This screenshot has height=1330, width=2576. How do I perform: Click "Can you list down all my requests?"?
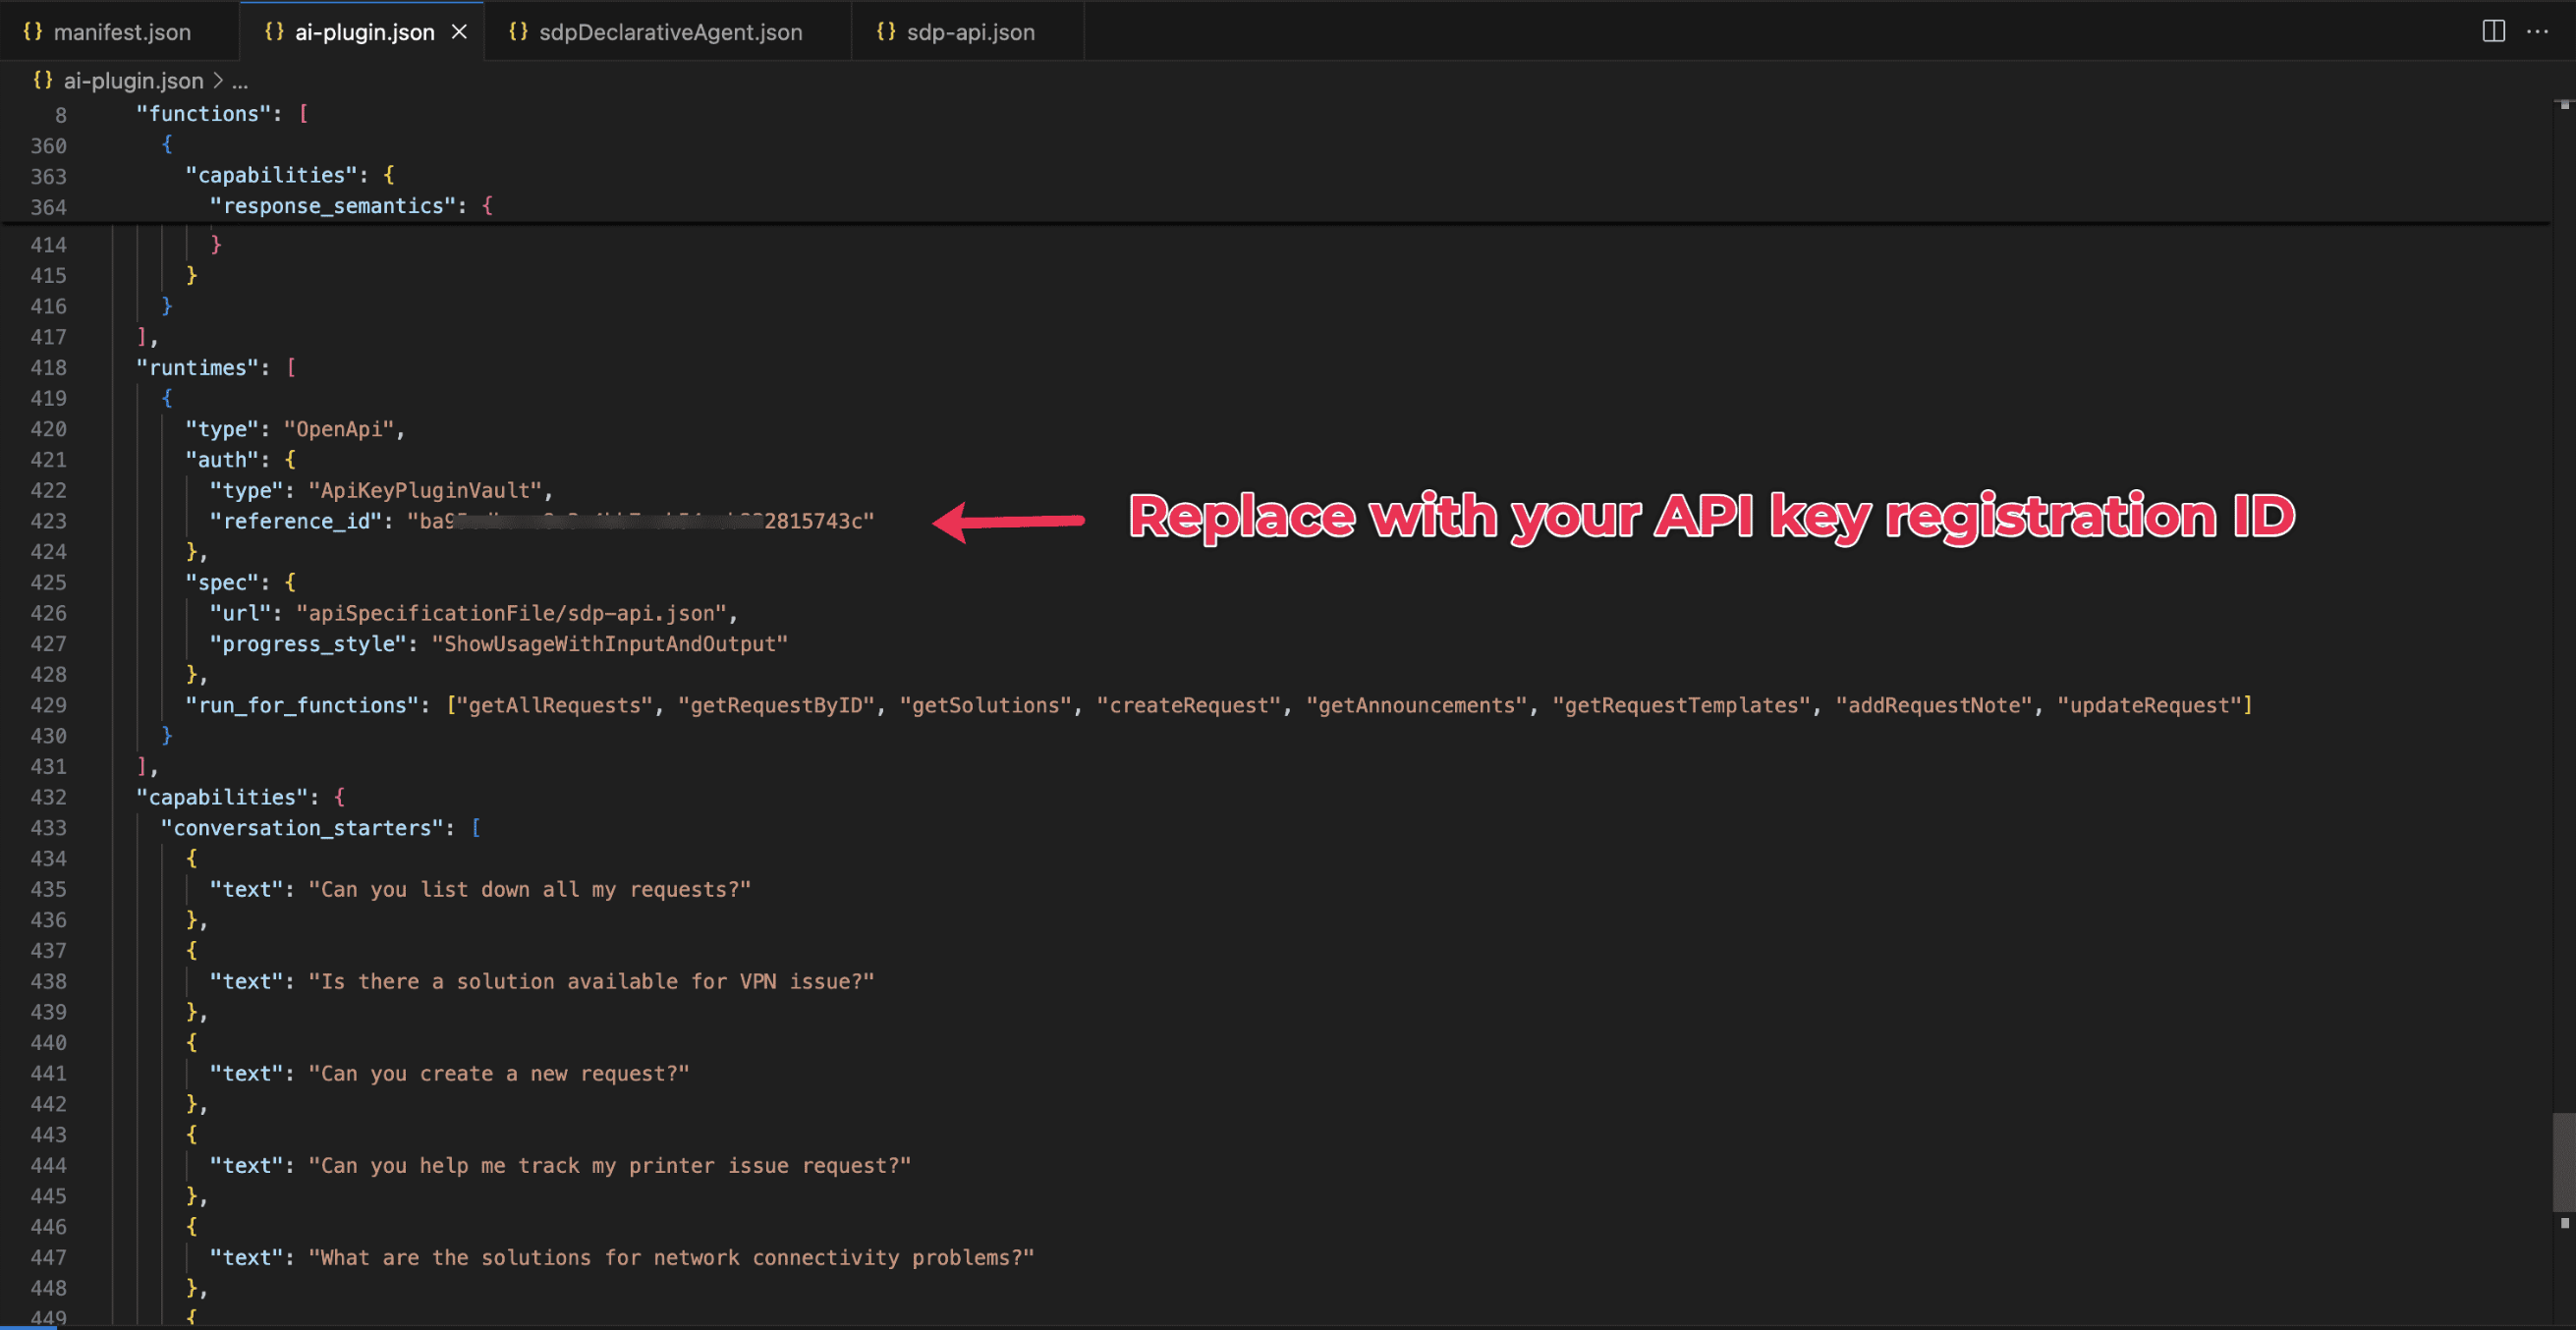pyautogui.click(x=530, y=890)
